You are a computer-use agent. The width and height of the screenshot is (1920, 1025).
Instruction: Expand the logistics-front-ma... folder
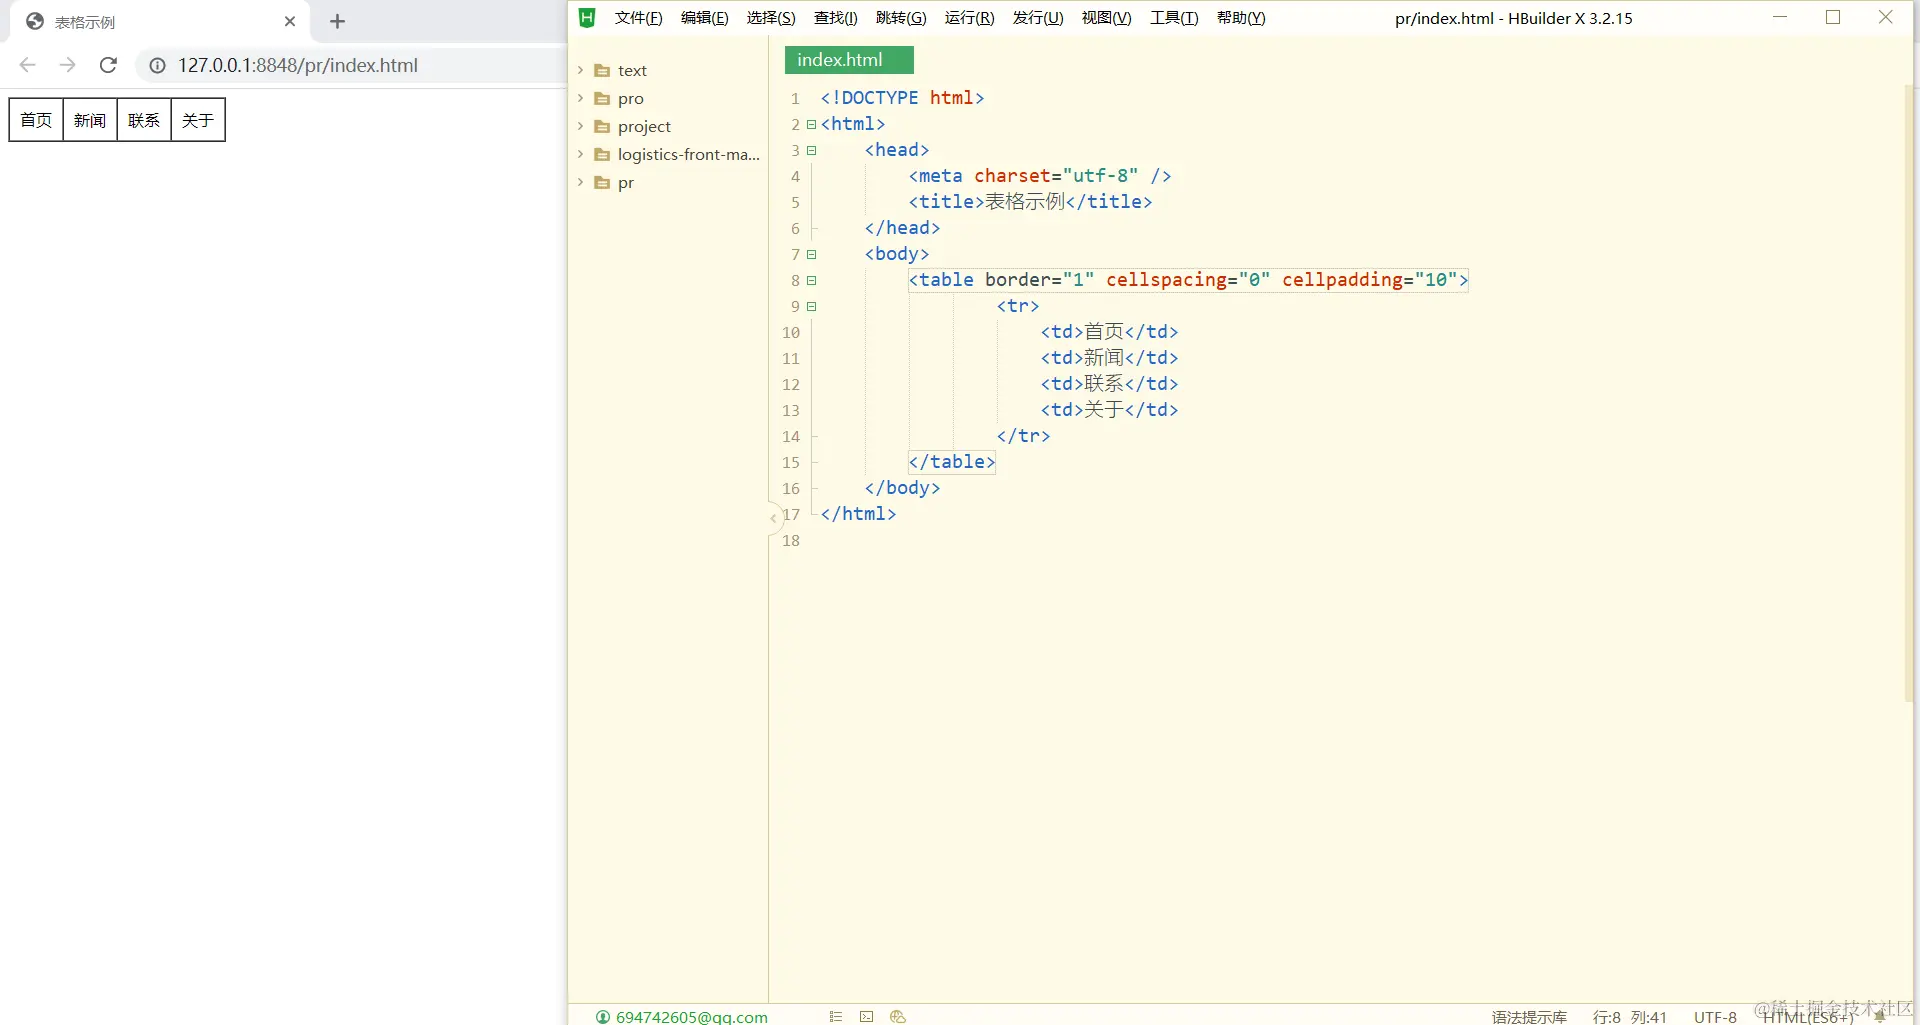580,154
